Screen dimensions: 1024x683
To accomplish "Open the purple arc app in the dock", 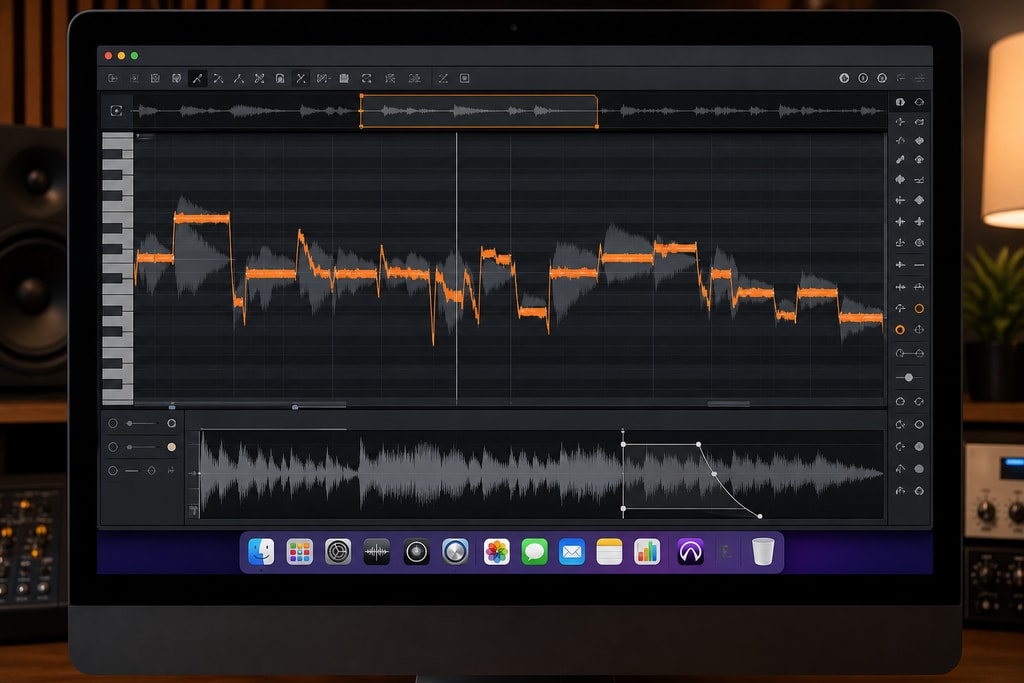I will pos(690,552).
